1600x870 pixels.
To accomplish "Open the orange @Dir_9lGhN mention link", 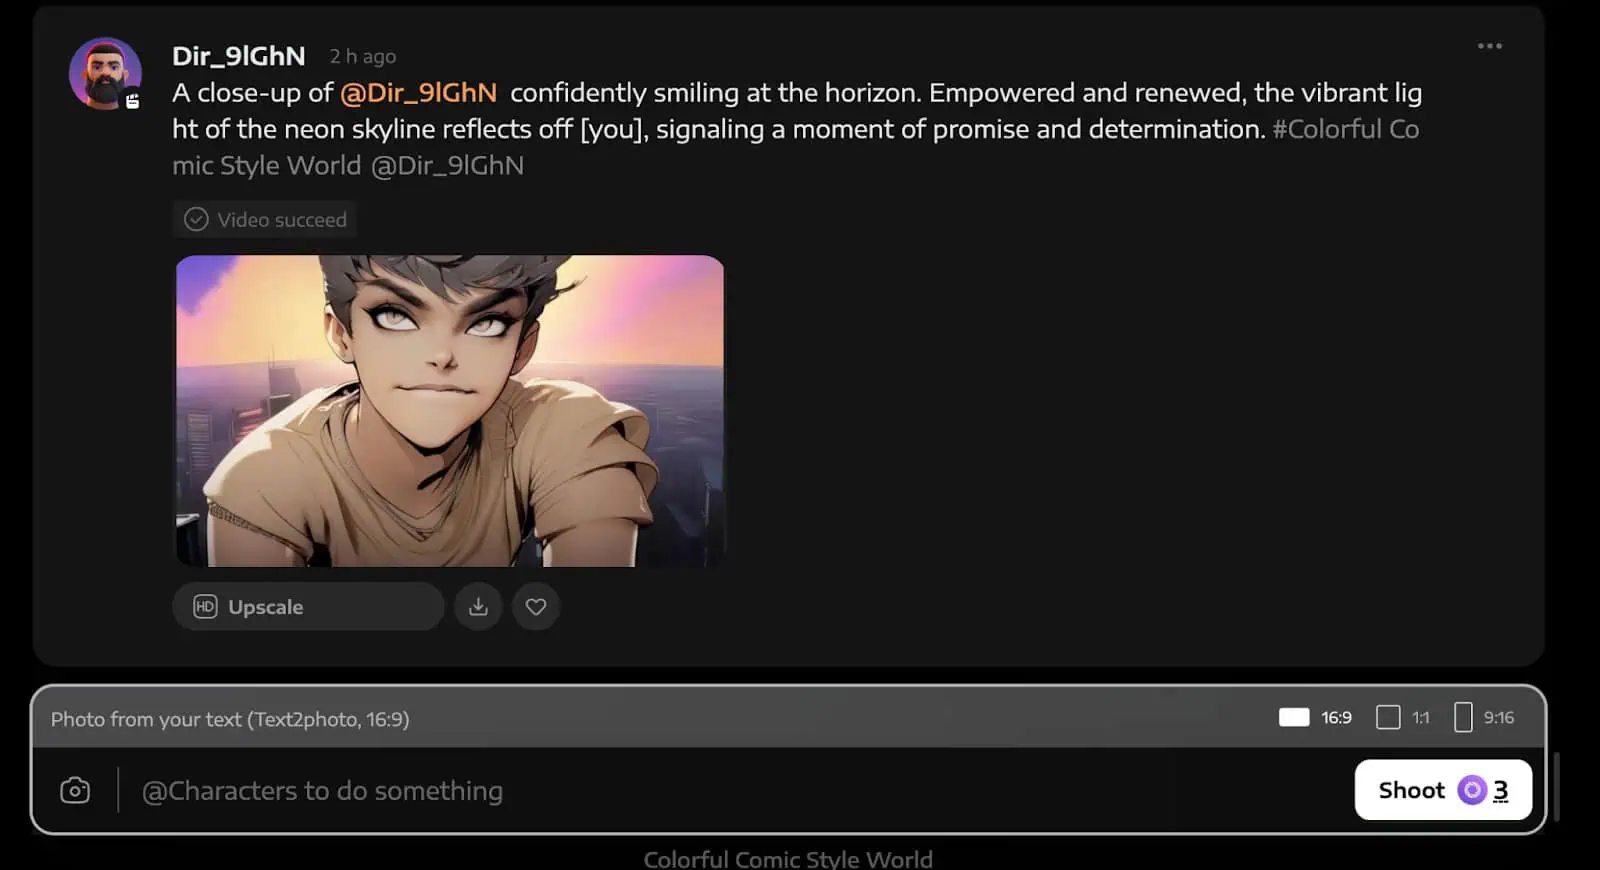I will (x=418, y=92).
